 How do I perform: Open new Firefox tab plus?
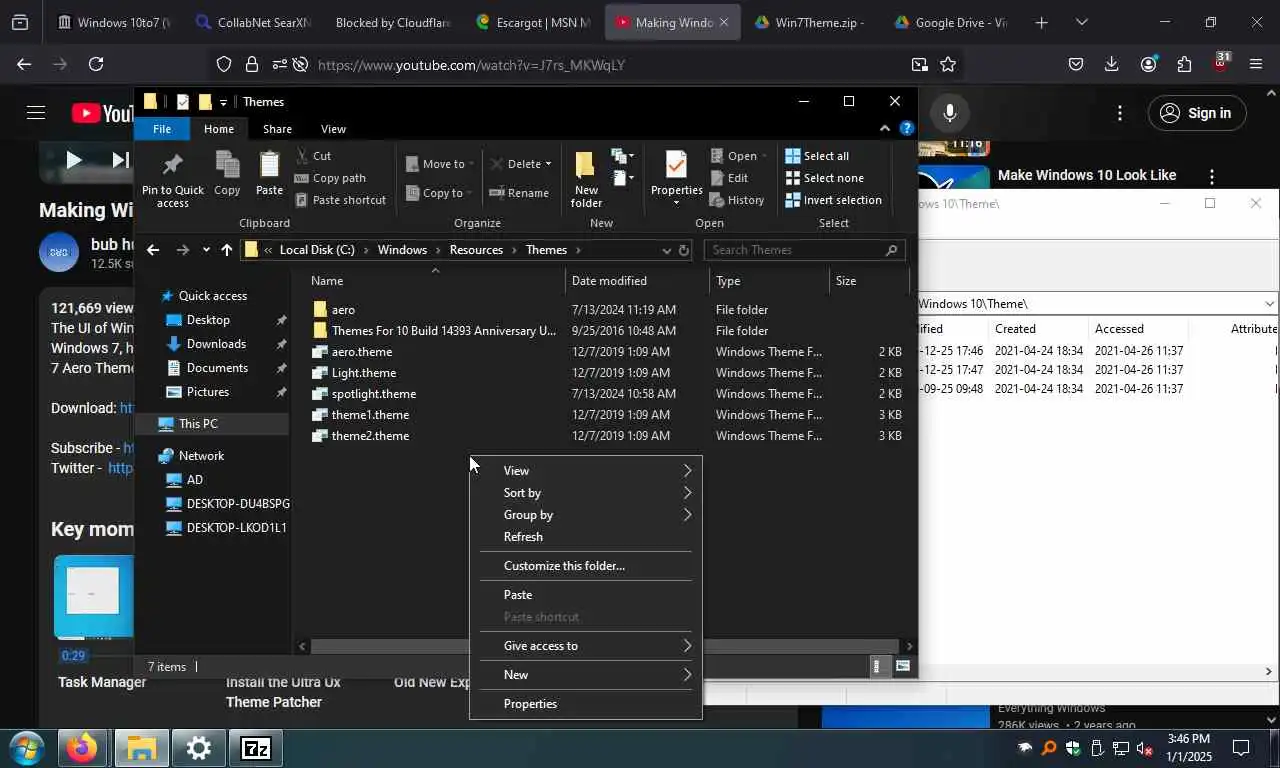point(1041,22)
